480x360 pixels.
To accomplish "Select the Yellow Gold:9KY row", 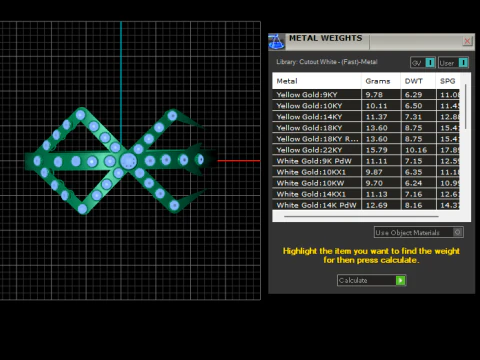I will coord(366,94).
